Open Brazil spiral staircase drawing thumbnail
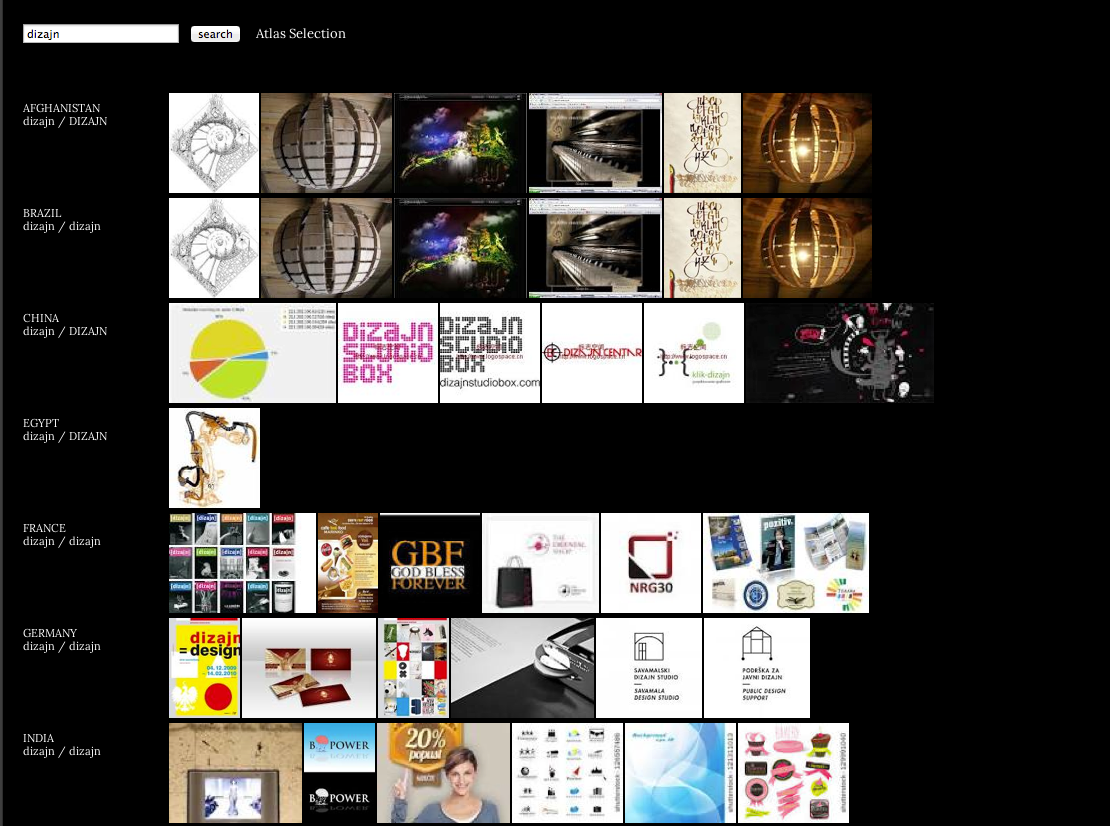The height and width of the screenshot is (826, 1110). [214, 248]
